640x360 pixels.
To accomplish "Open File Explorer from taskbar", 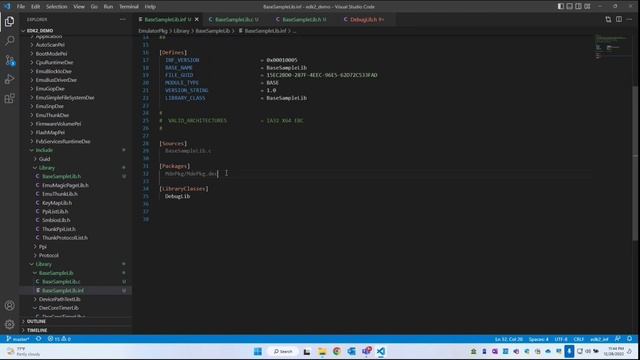I will (x=322, y=351).
